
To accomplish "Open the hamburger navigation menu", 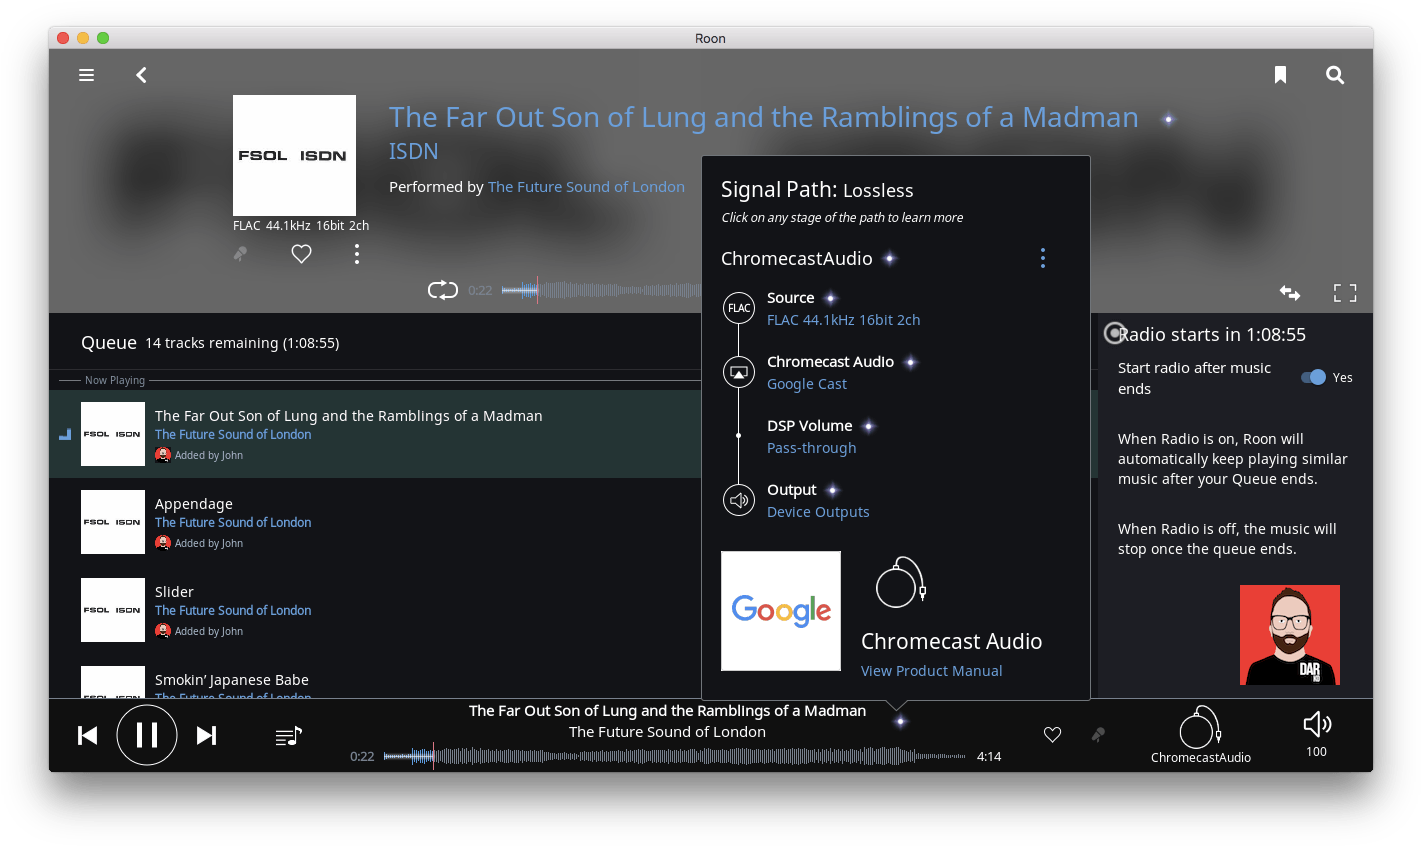I will point(86,75).
